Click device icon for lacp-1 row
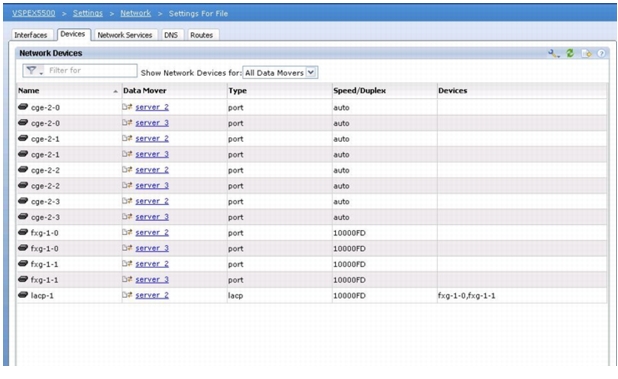The height and width of the screenshot is (379, 618). point(23,295)
